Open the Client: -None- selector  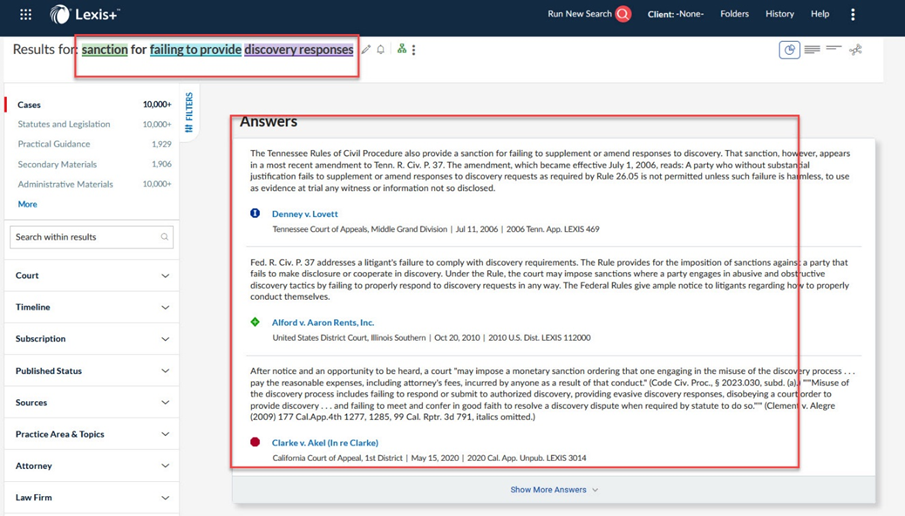[x=675, y=14]
